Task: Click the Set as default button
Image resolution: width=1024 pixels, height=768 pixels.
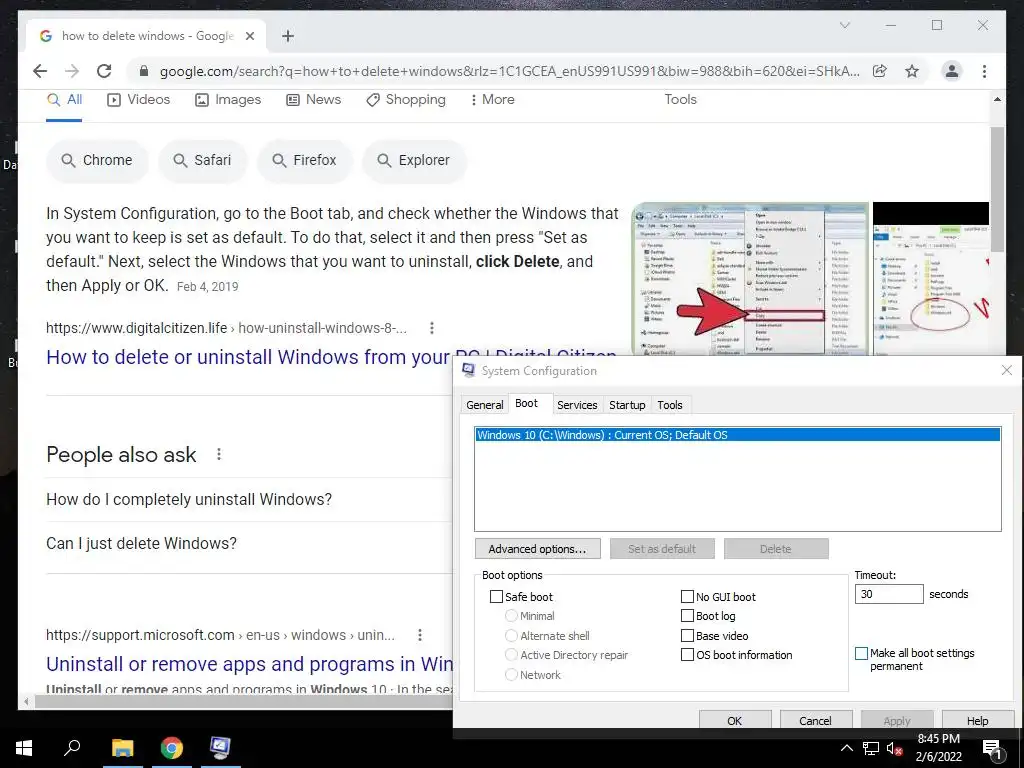Action: 662,549
